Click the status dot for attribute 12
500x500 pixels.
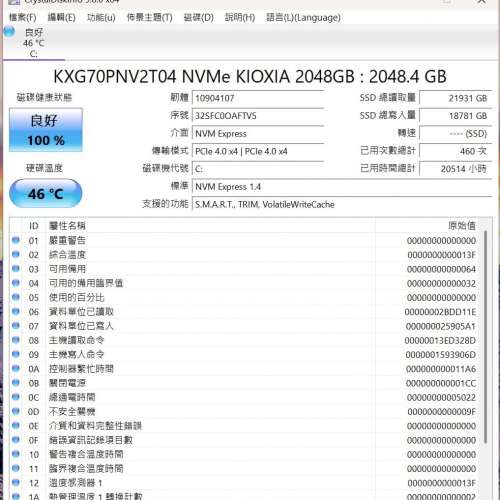tap(16, 483)
